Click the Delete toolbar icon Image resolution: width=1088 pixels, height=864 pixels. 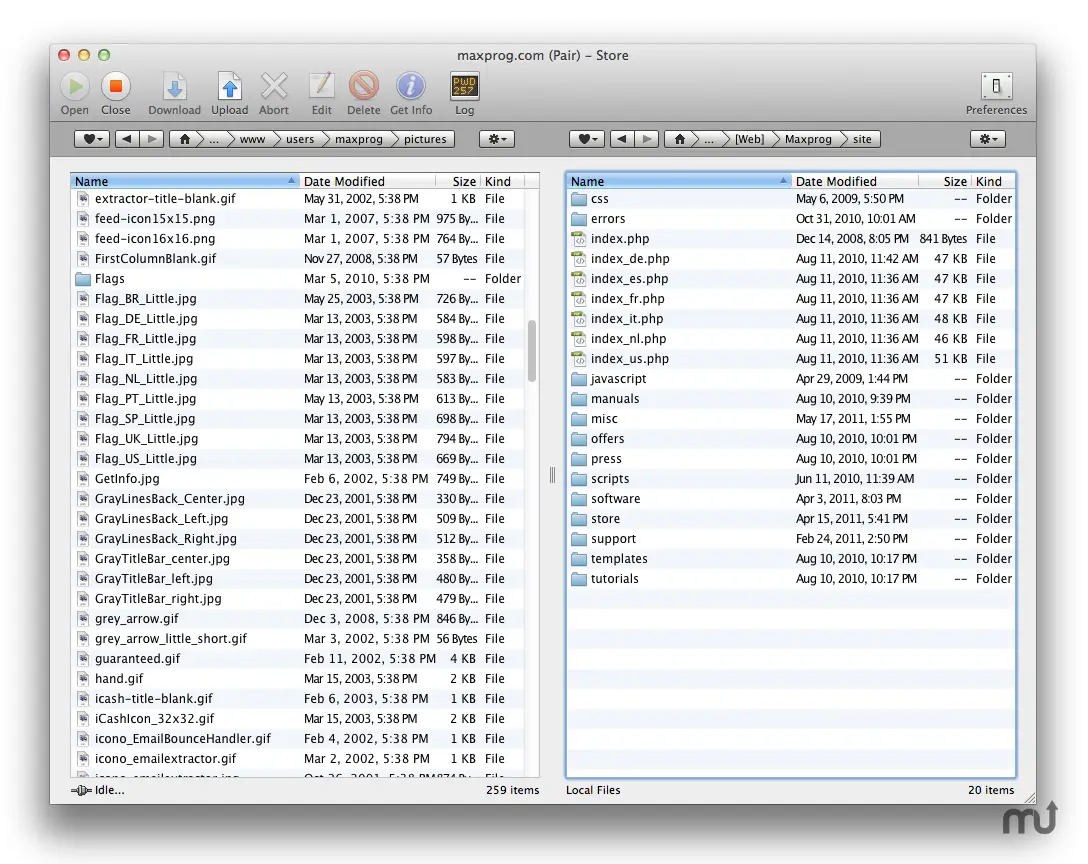click(364, 87)
